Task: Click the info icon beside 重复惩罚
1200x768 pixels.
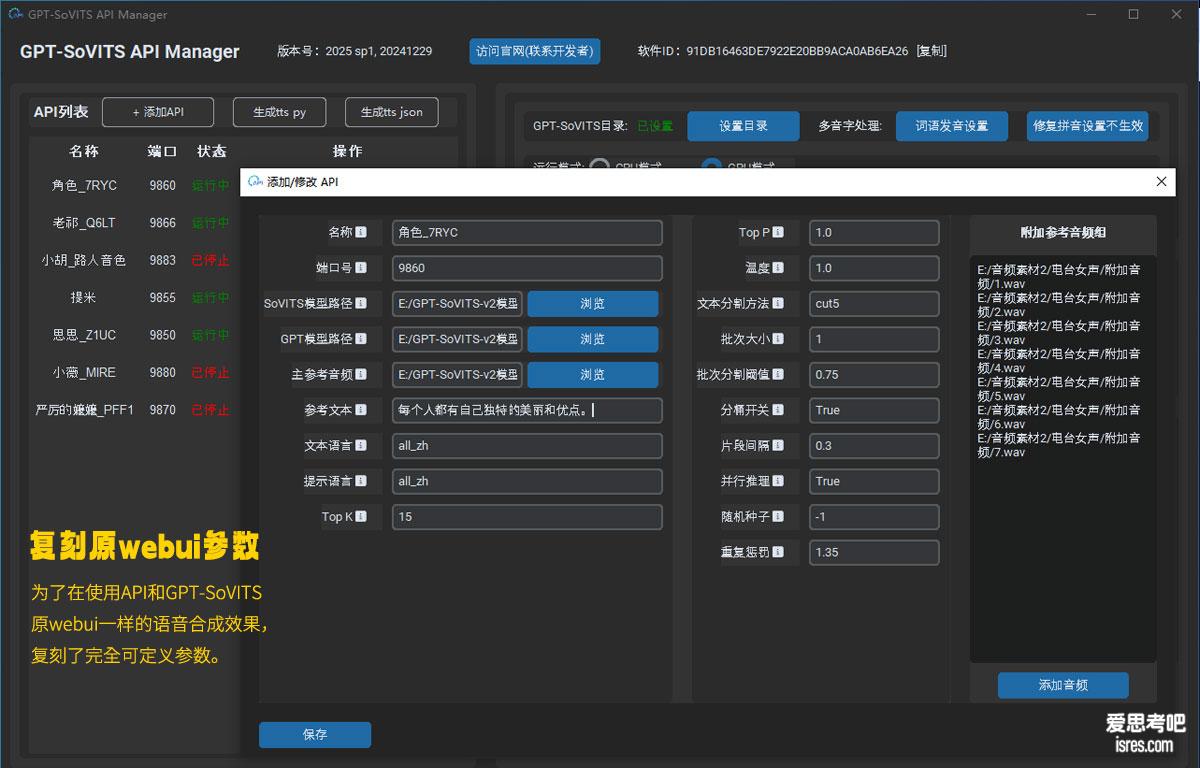Action: point(778,552)
